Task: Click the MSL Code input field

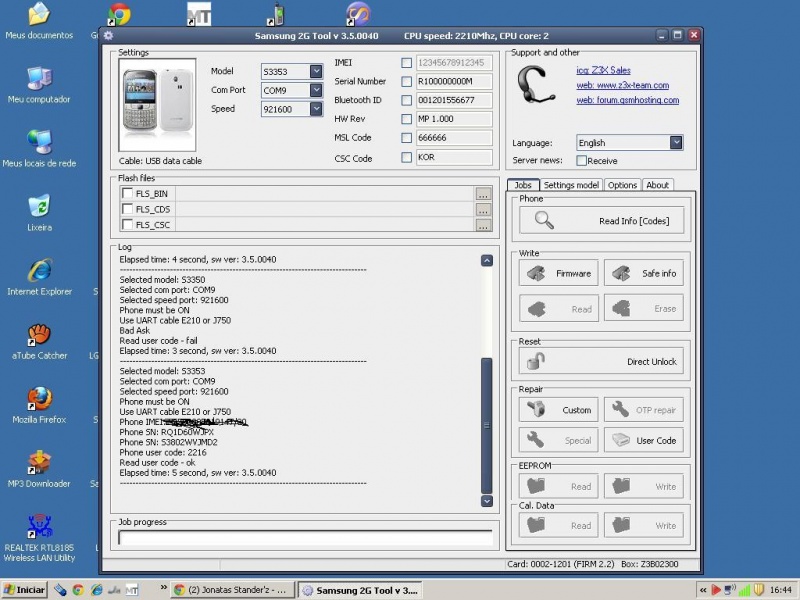Action: (454, 138)
